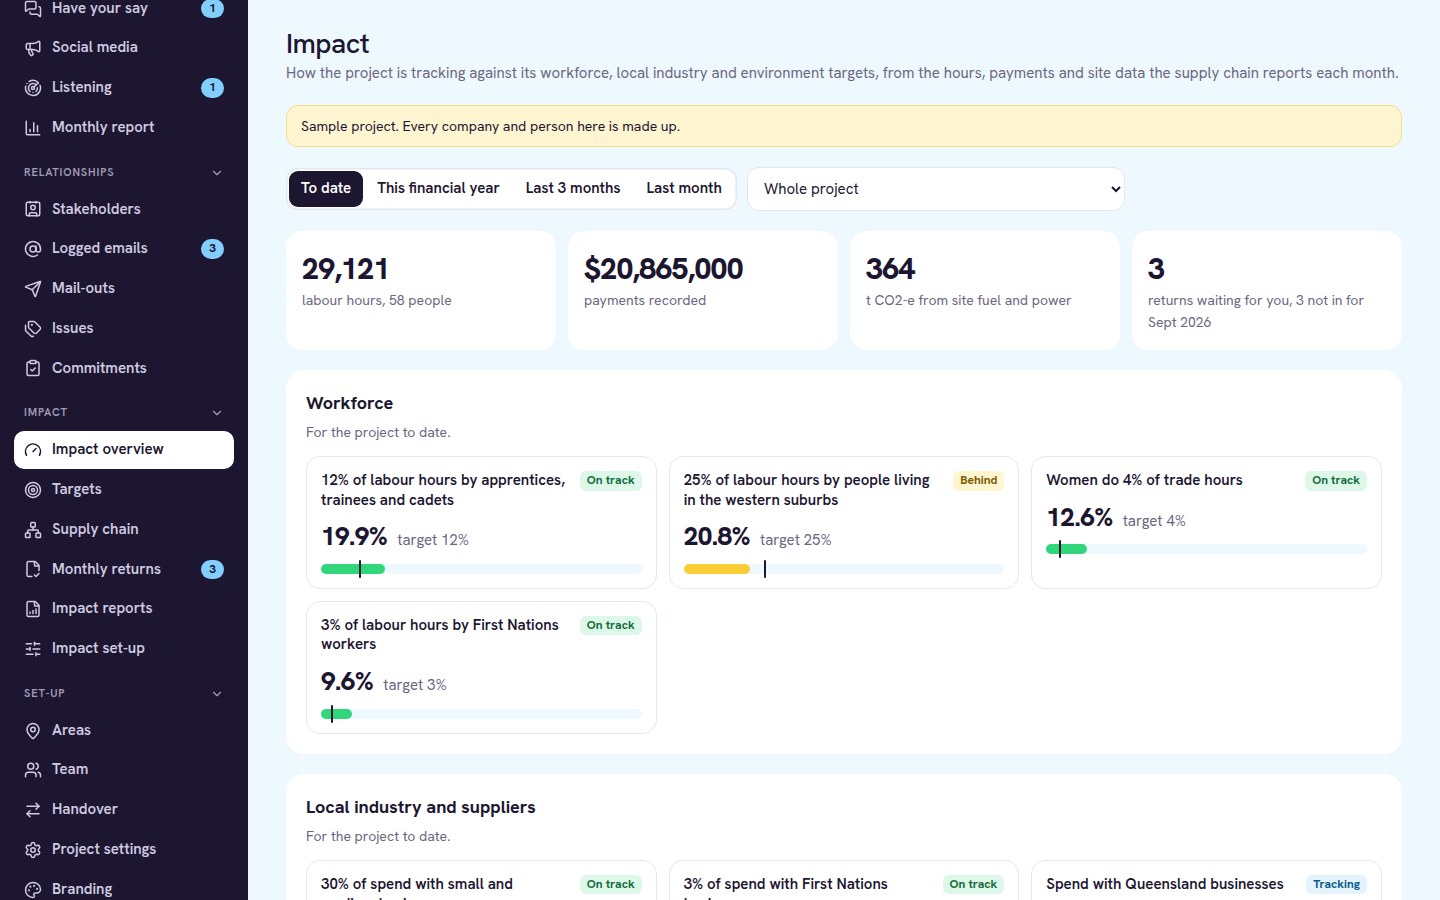Click the First Nations workers progress bar
1440x900 pixels.
(x=481, y=714)
